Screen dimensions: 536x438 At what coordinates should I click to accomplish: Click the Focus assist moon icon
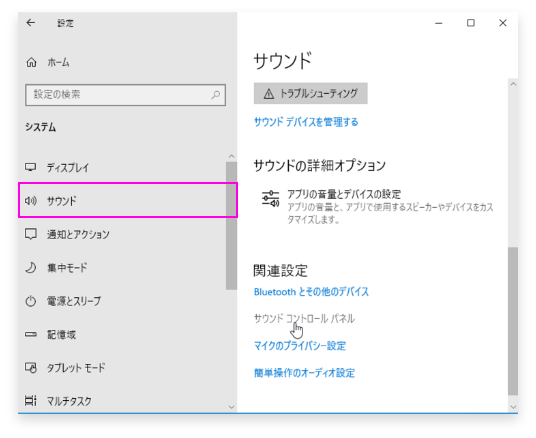coord(31,267)
